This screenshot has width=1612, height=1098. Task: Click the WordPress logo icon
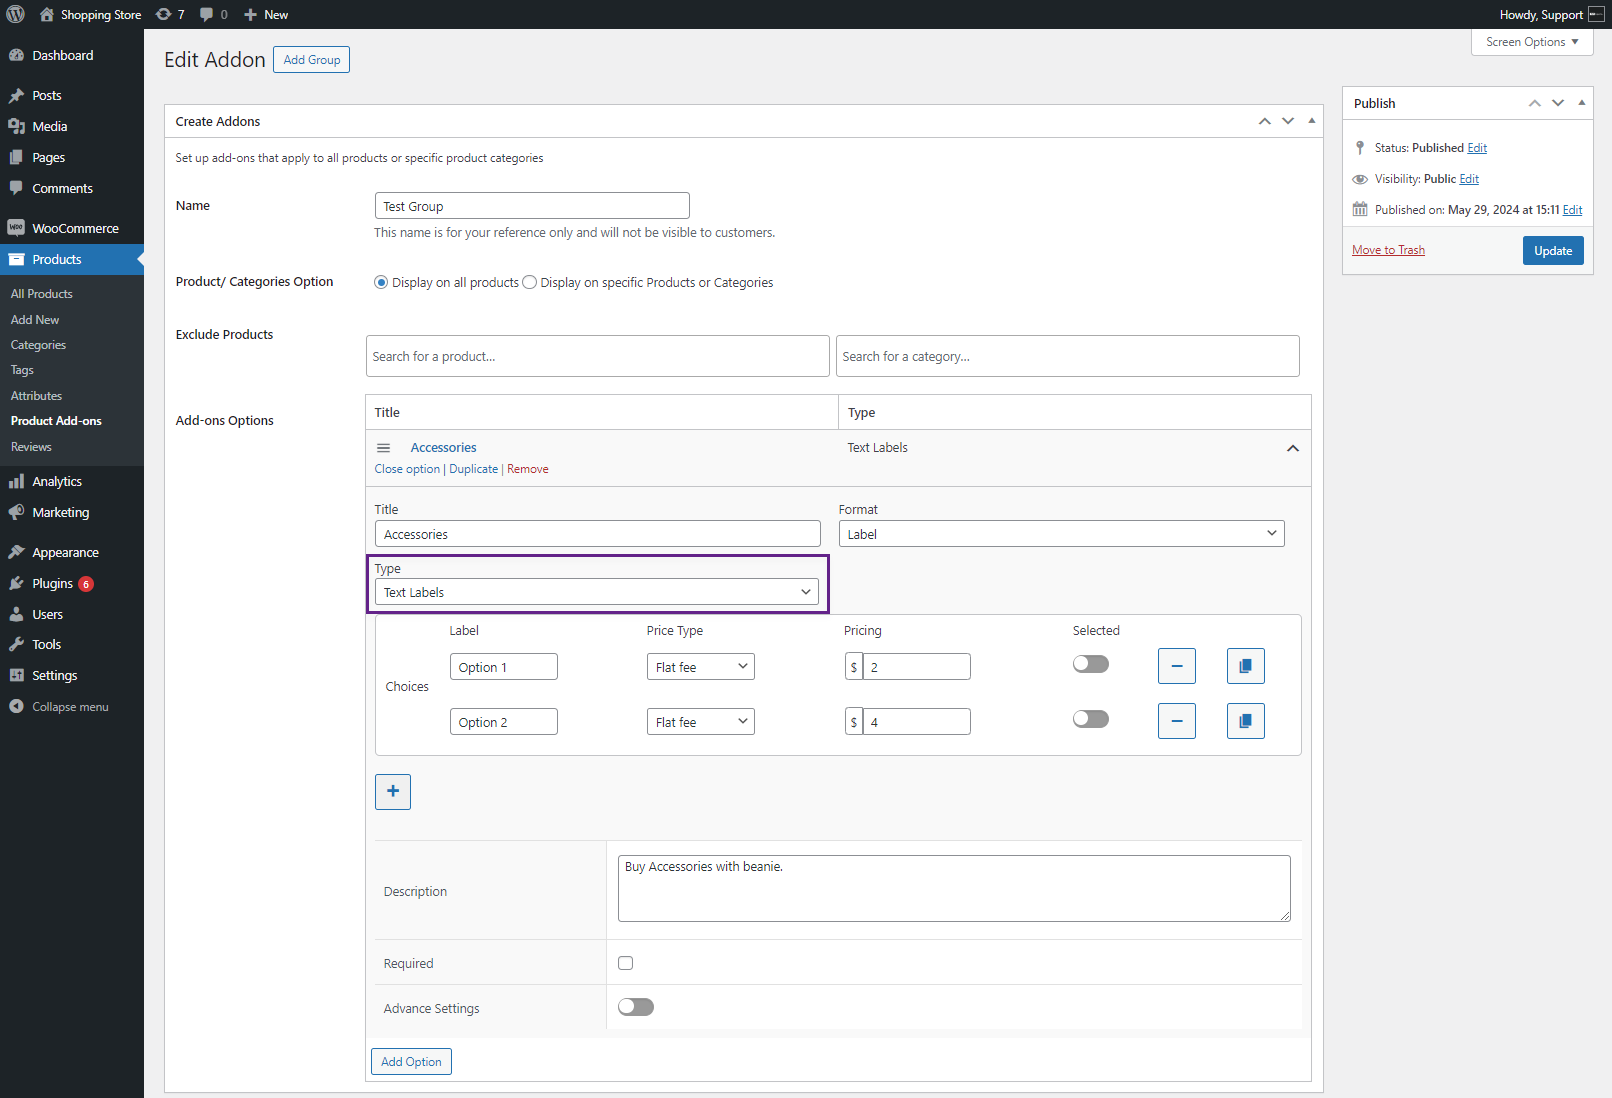point(16,14)
